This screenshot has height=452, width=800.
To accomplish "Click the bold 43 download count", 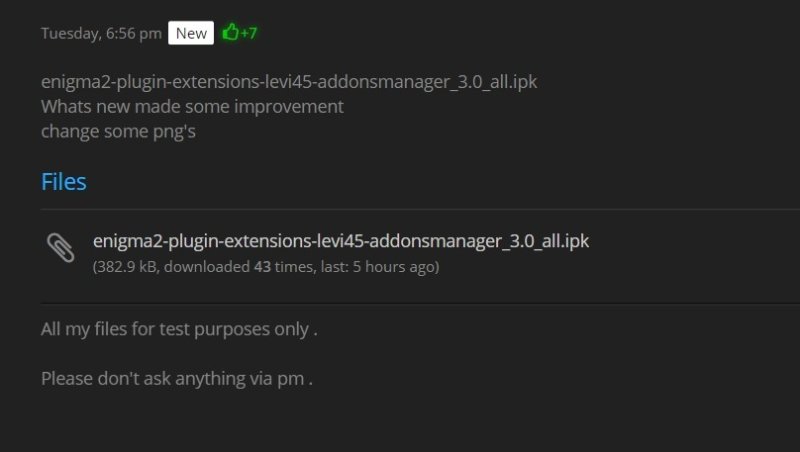I will [x=262, y=267].
